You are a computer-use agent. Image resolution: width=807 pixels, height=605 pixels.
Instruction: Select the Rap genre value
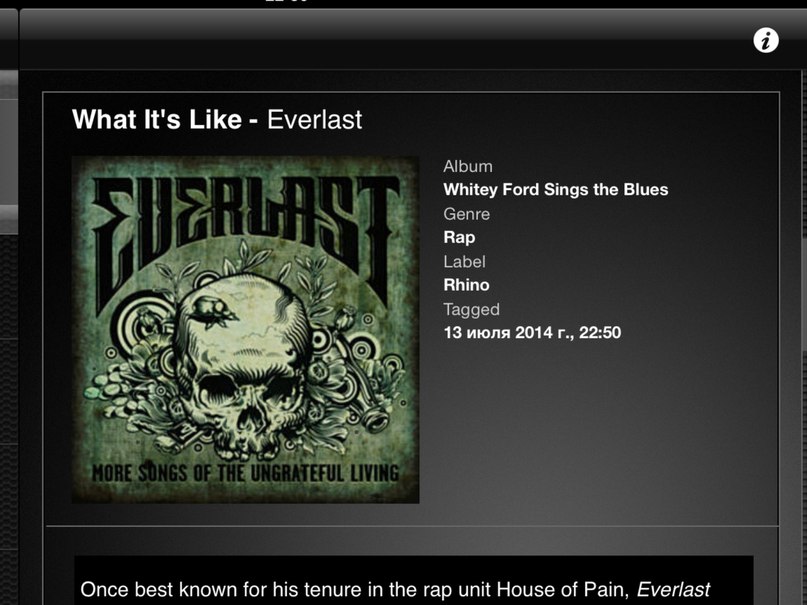tap(459, 237)
